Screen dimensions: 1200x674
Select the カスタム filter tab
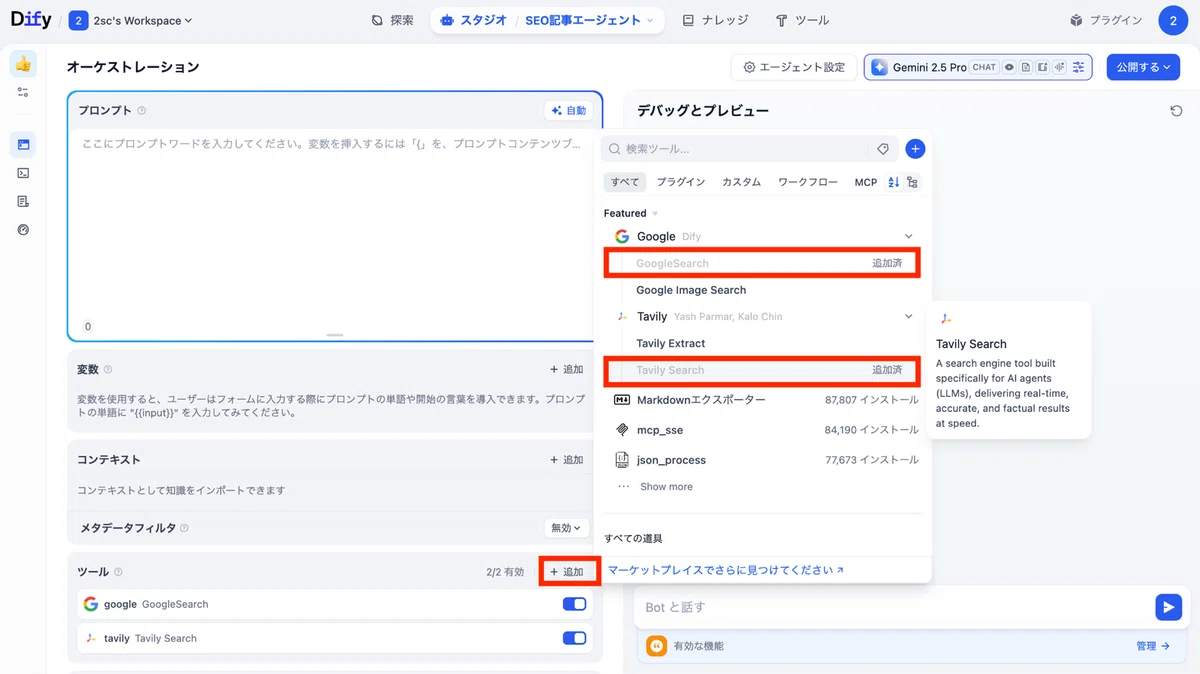tap(741, 182)
